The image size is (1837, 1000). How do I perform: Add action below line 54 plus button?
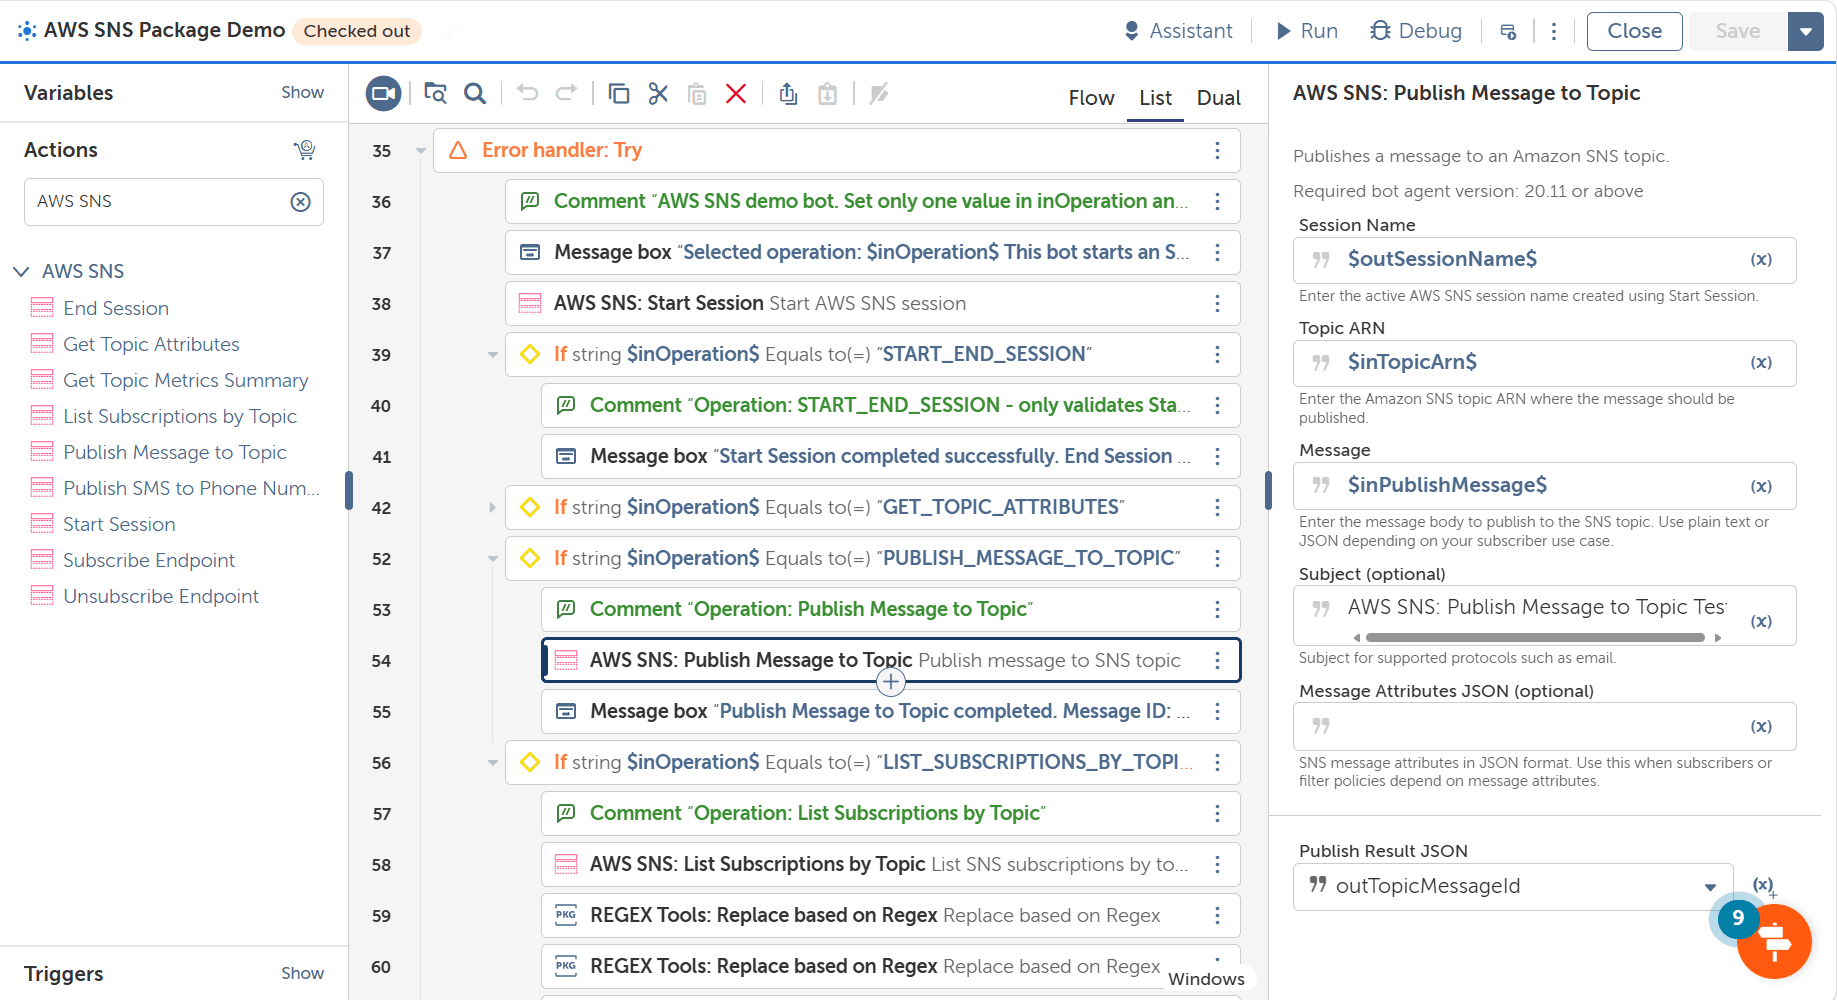coord(891,682)
